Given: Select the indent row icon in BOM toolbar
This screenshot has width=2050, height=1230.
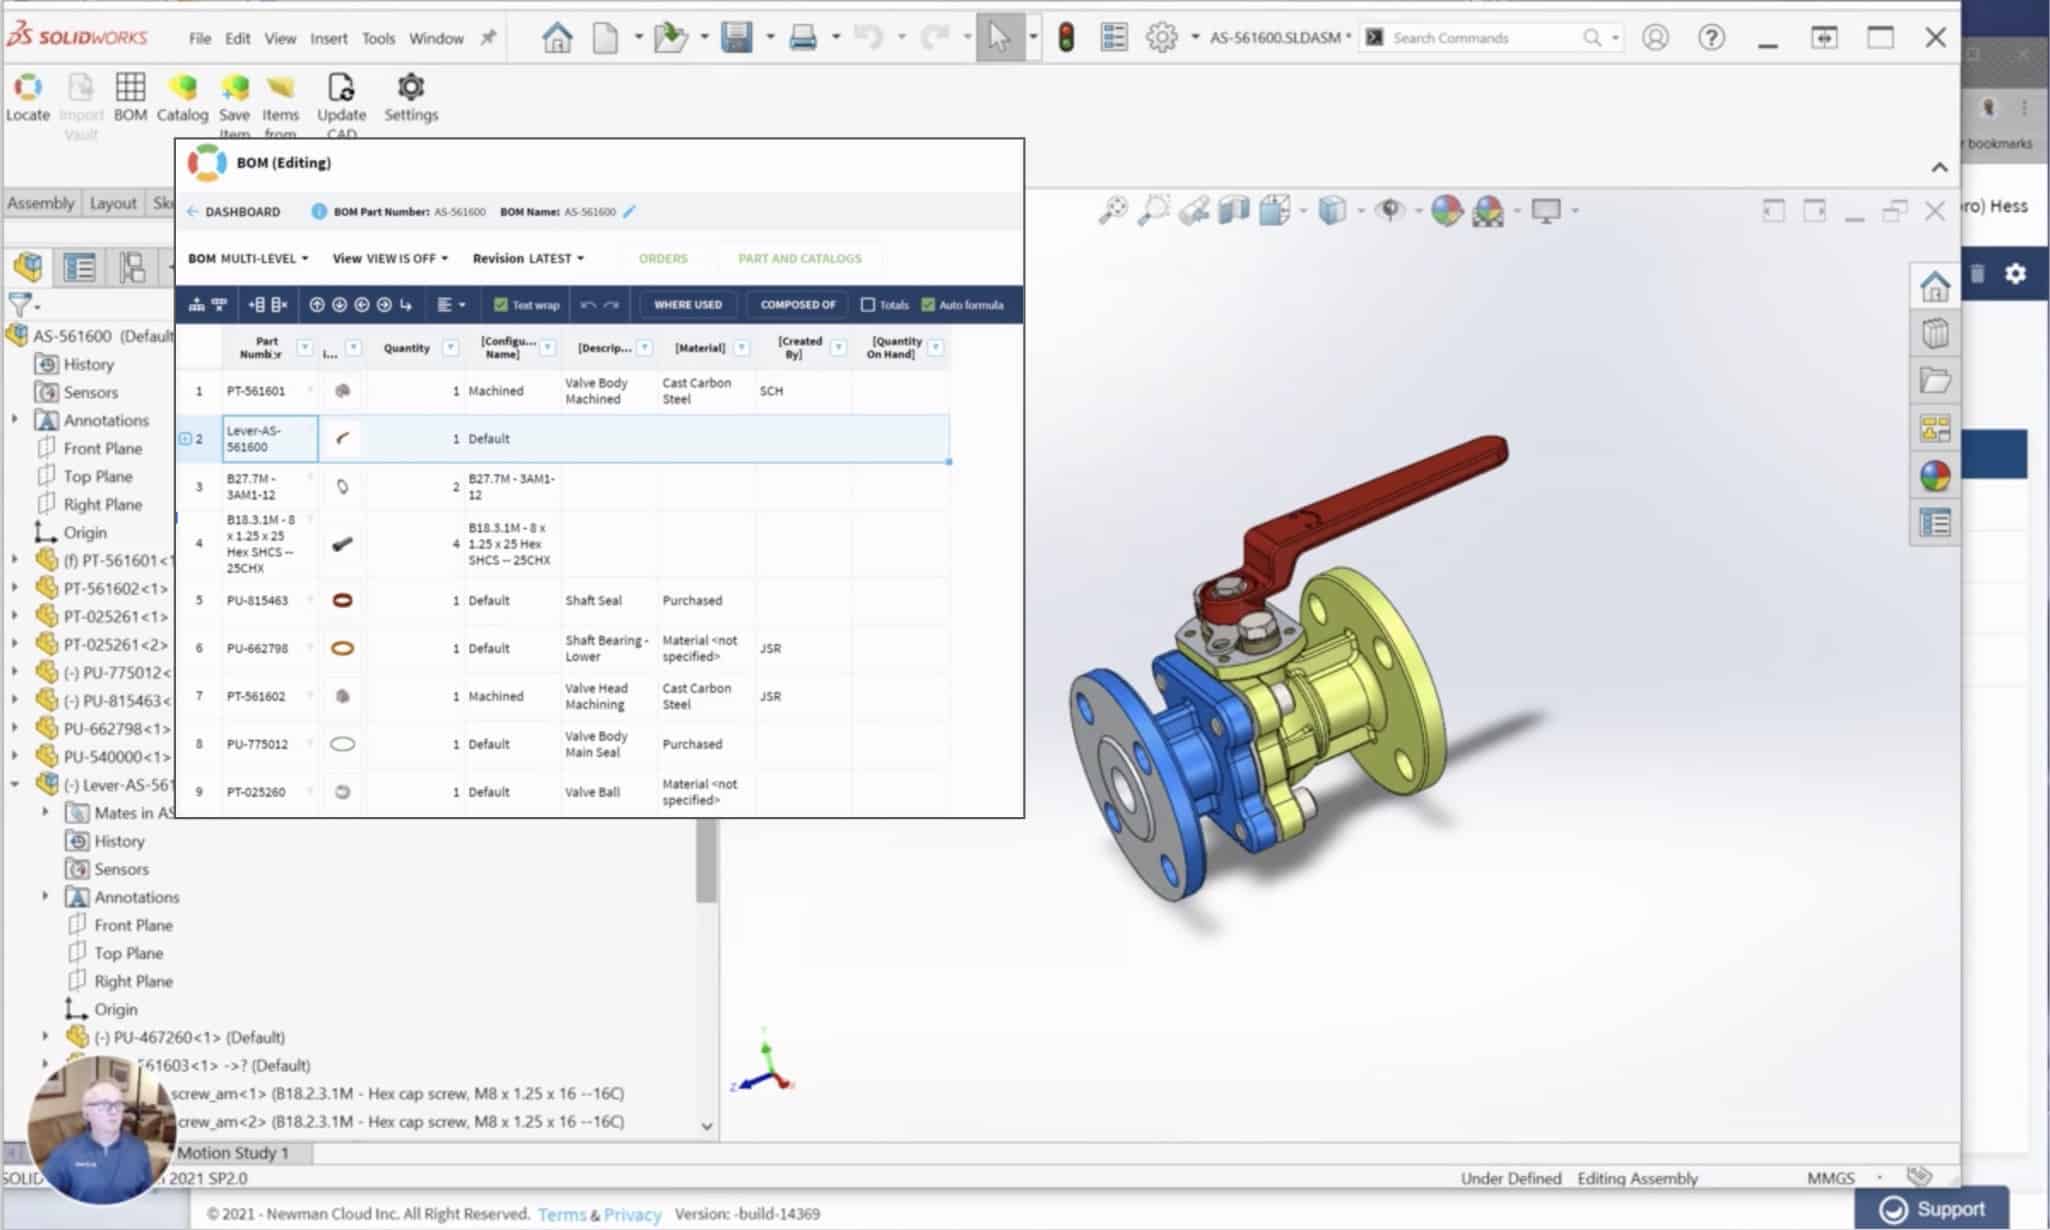Looking at the screenshot, I should (406, 303).
